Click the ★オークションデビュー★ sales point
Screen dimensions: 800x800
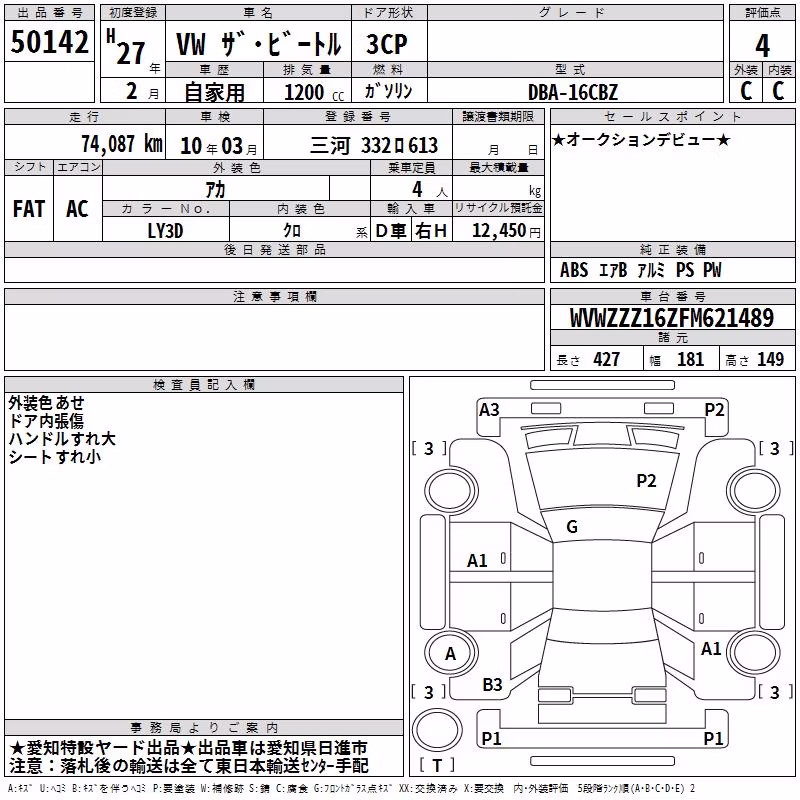641,139
